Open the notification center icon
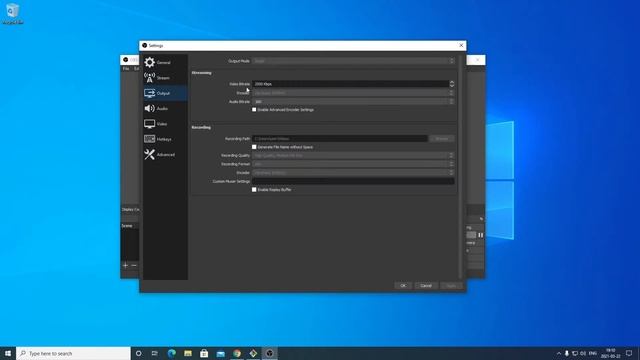This screenshot has width=640, height=360. click(629, 353)
